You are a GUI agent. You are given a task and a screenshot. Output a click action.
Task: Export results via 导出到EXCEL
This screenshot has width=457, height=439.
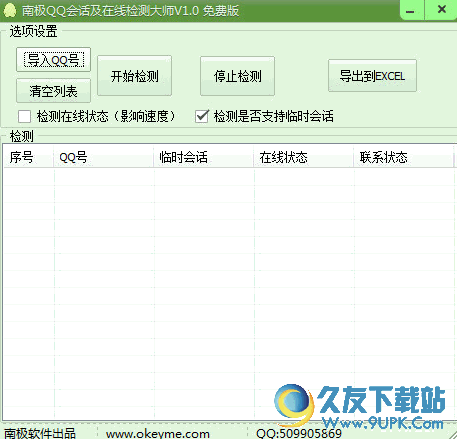(372, 76)
